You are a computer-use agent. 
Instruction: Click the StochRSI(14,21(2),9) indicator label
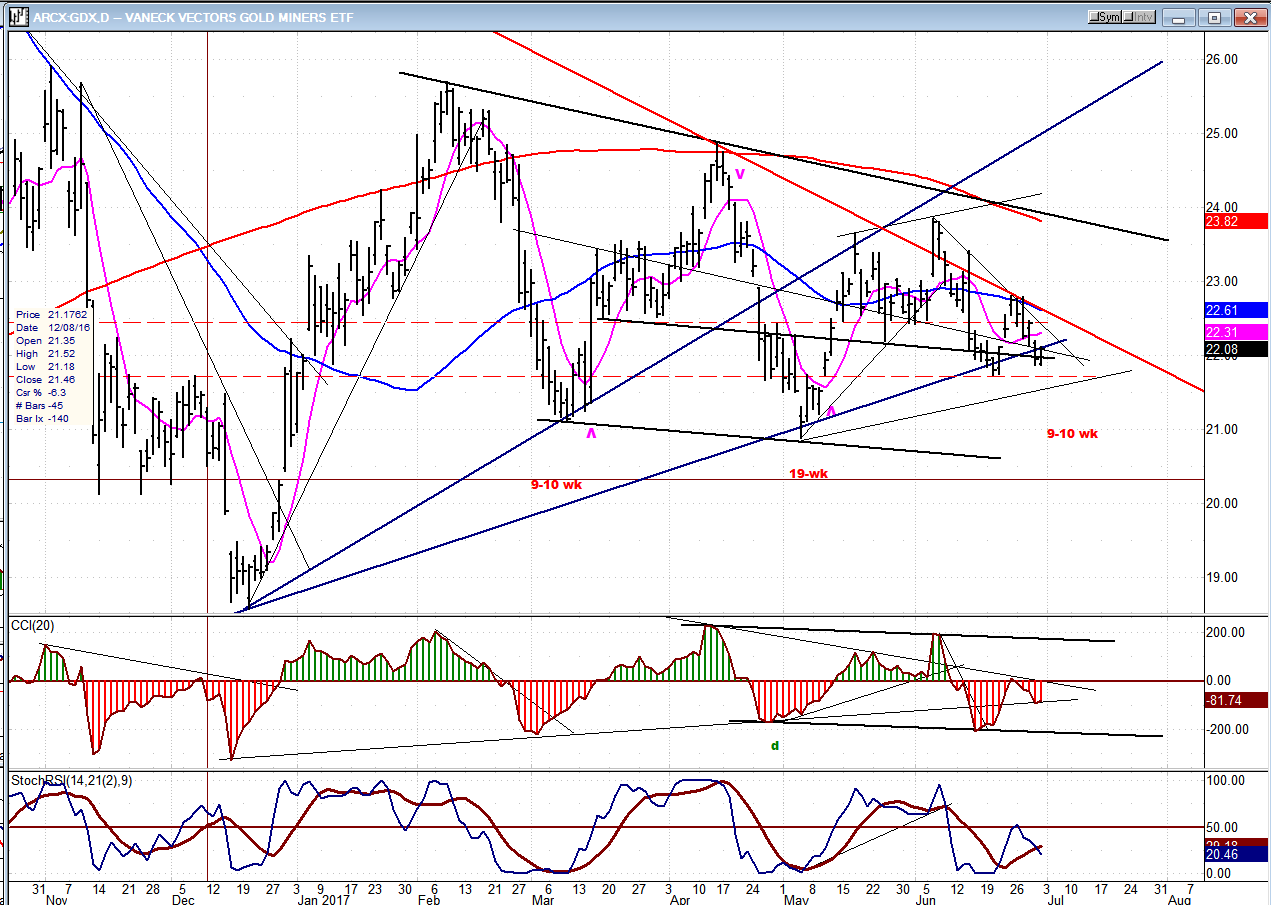click(x=68, y=779)
